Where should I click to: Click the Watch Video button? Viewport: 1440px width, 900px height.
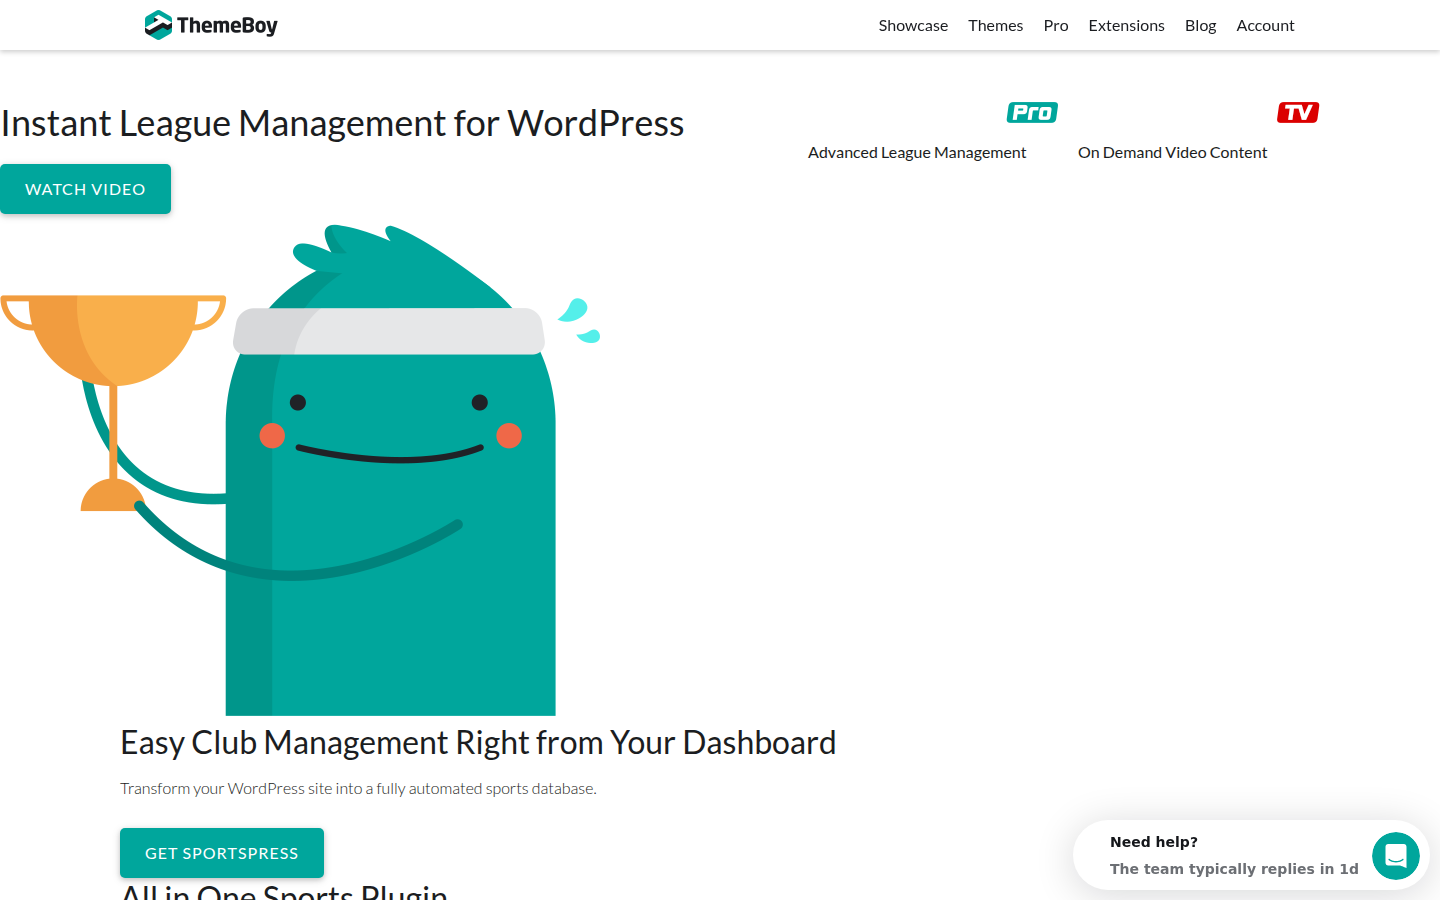pyautogui.click(x=85, y=189)
